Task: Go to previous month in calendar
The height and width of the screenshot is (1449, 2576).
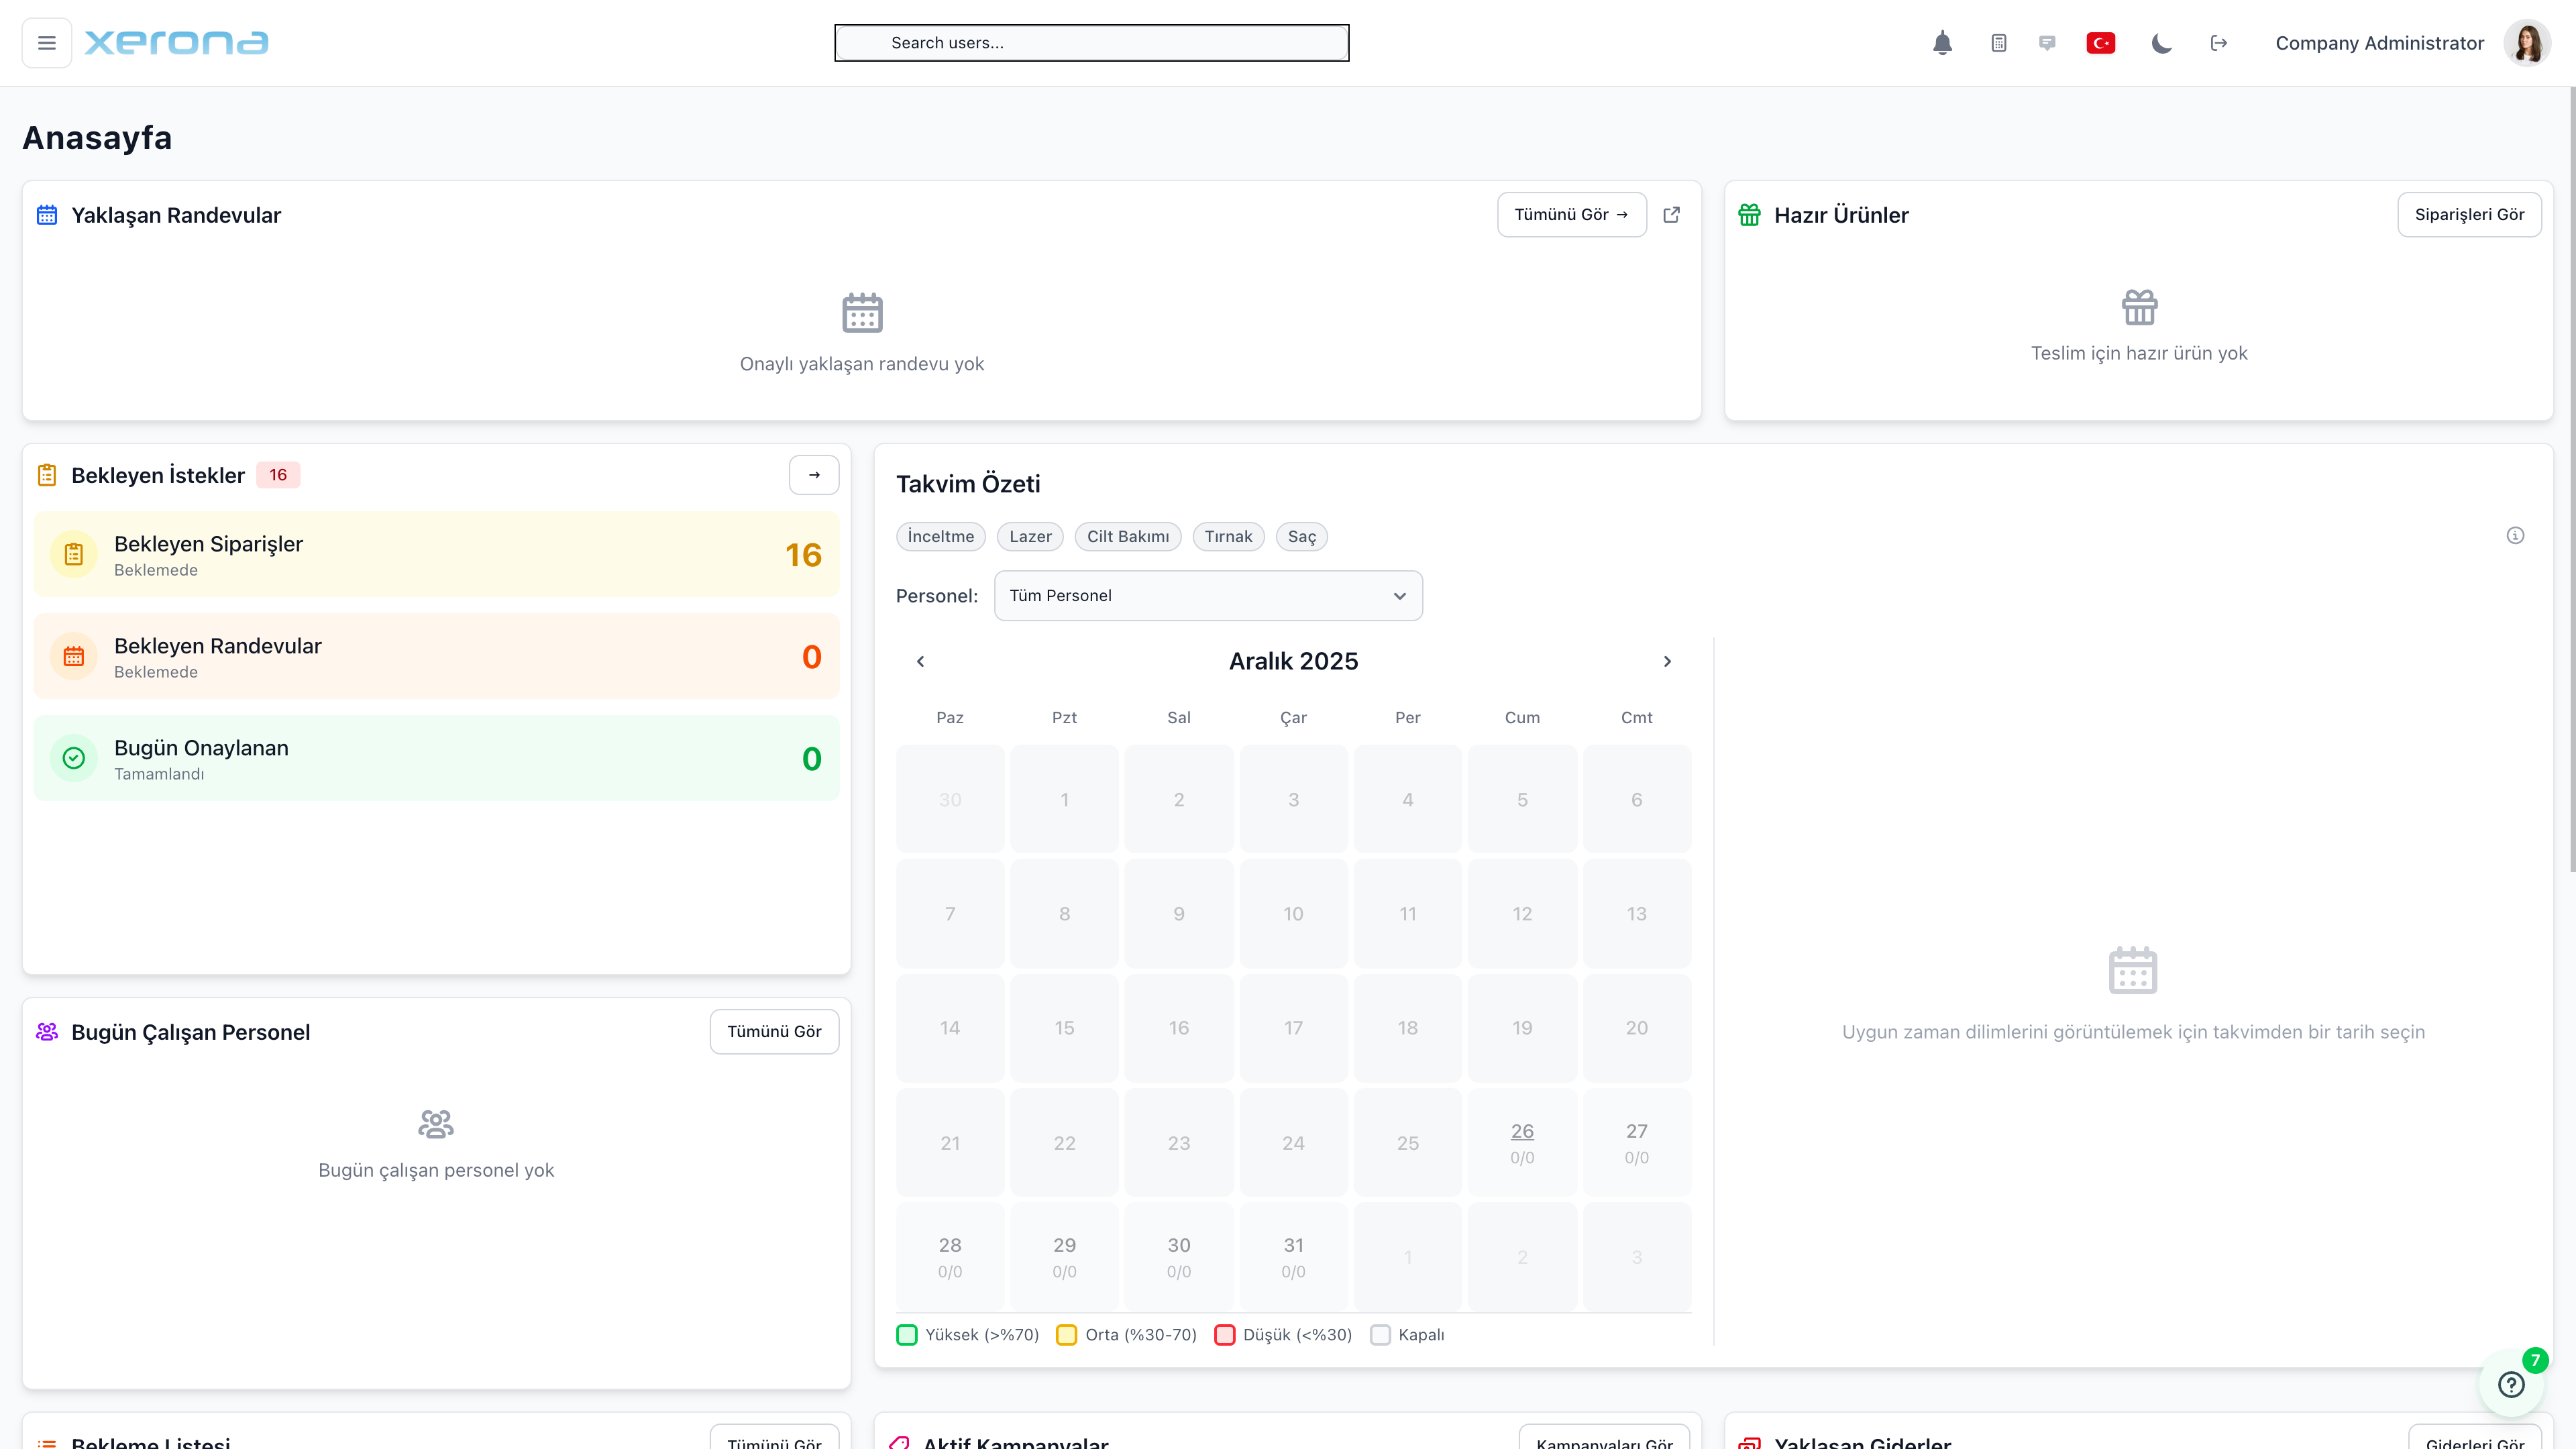Action: click(x=920, y=662)
